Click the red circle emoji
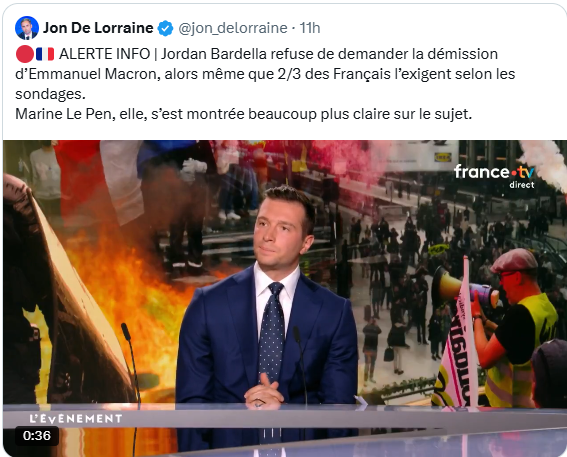567x457 pixels. pos(25,54)
